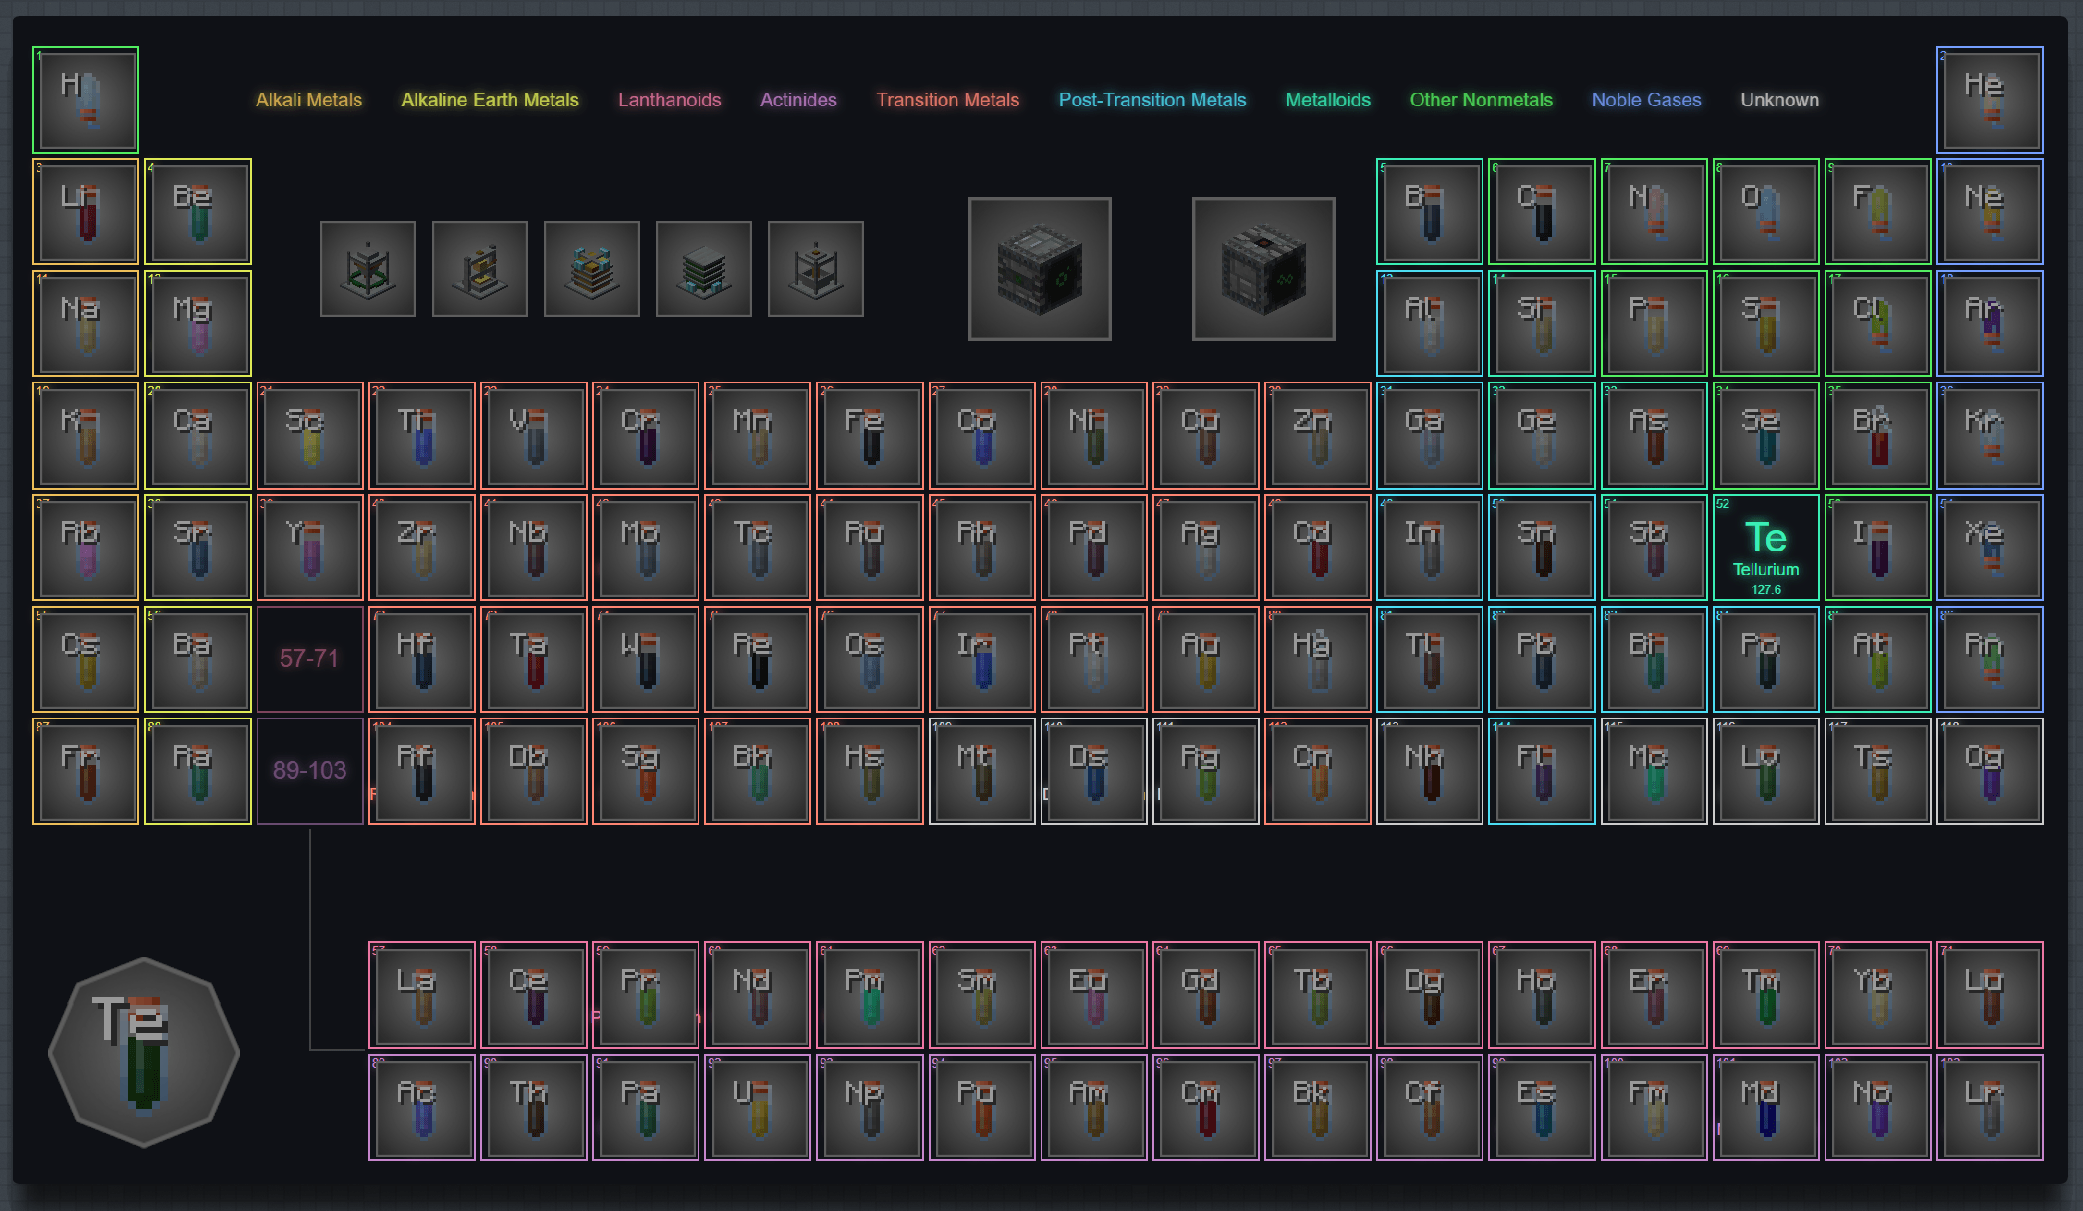Filter by Alkali Metals category
The height and width of the screenshot is (1211, 2083).
[x=309, y=100]
